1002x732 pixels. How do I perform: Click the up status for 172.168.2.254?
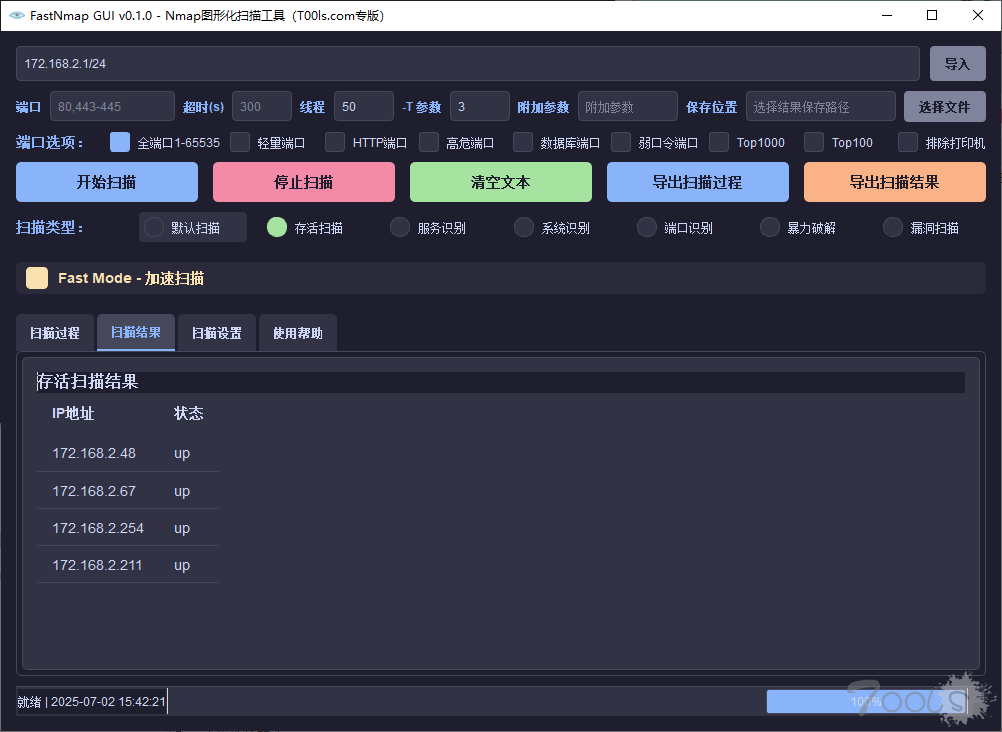click(x=182, y=529)
